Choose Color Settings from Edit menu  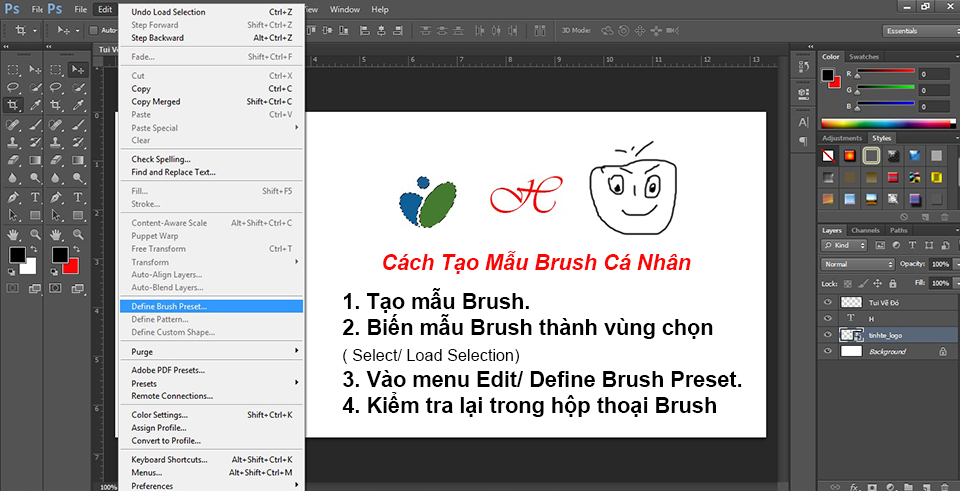tap(211, 415)
